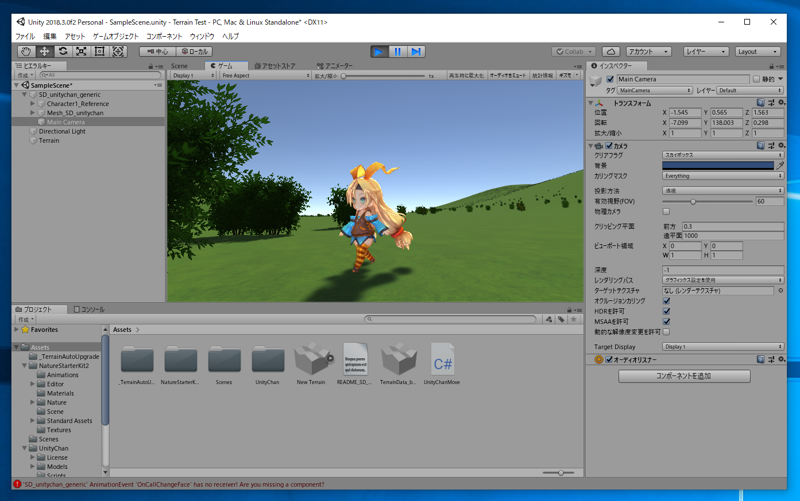The image size is (800, 501).
Task: Open the Display 1 dropdown in Game view
Action: 193,76
